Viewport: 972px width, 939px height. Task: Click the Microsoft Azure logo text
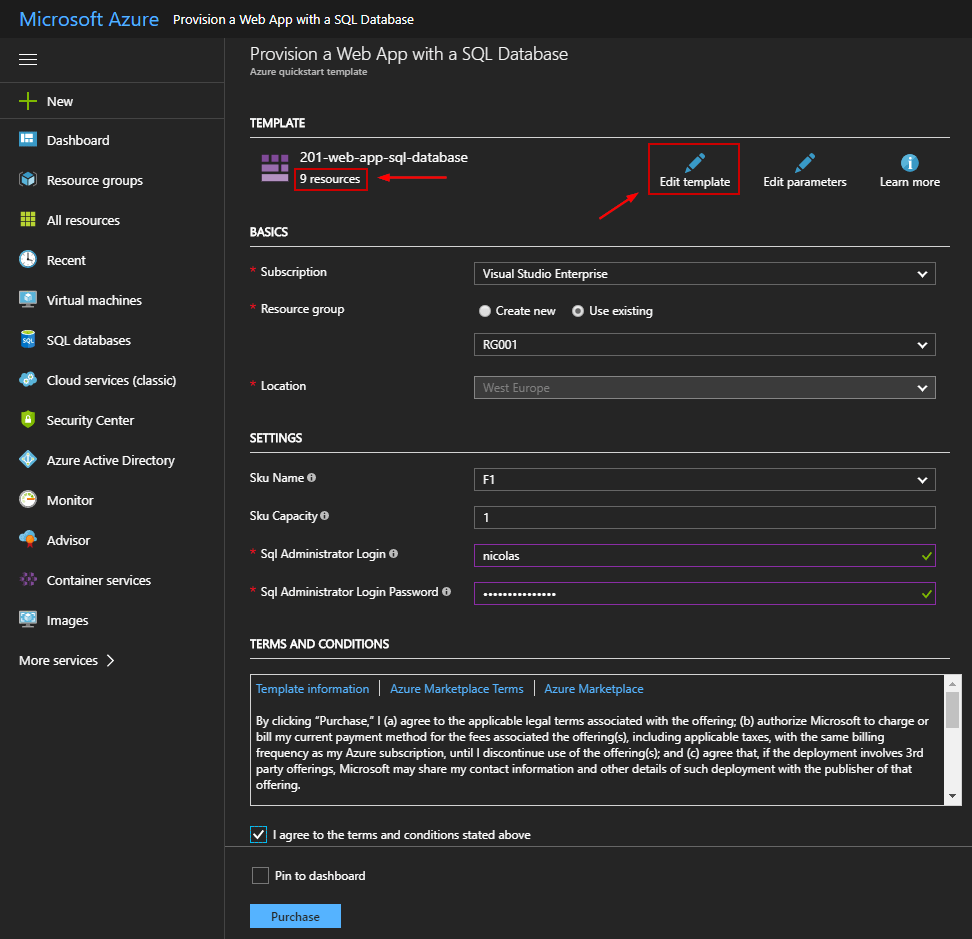click(89, 19)
